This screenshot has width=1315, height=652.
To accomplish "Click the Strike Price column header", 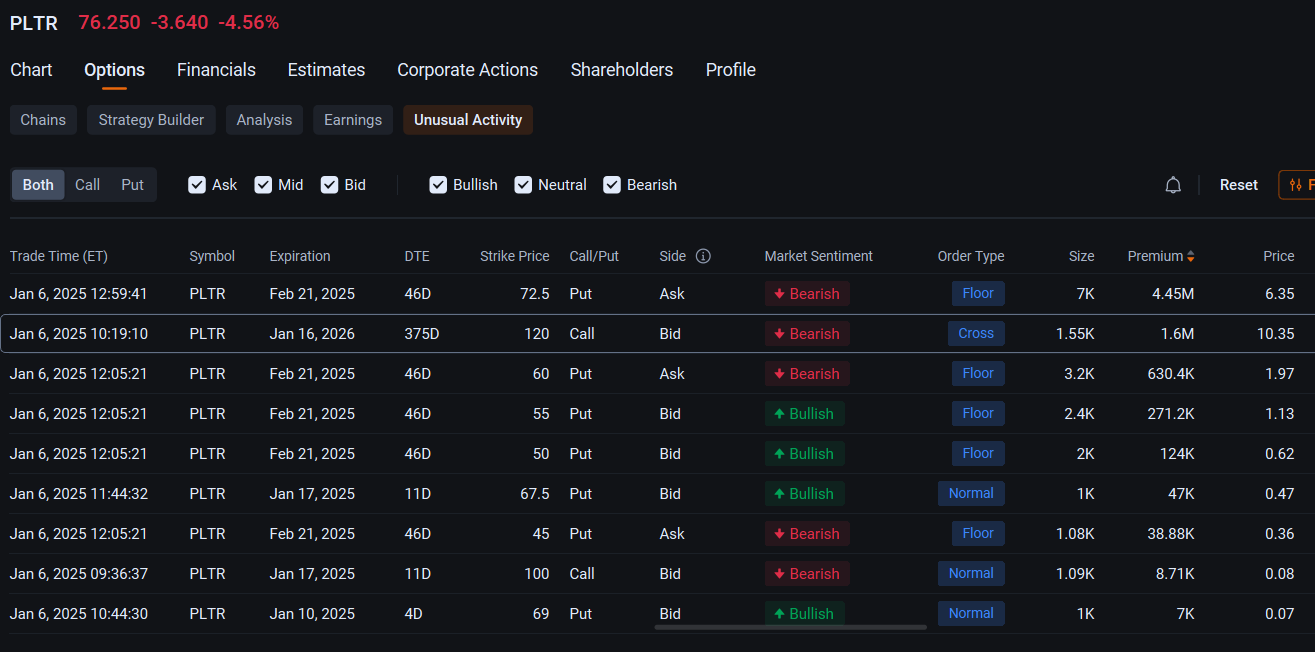I will pos(515,256).
